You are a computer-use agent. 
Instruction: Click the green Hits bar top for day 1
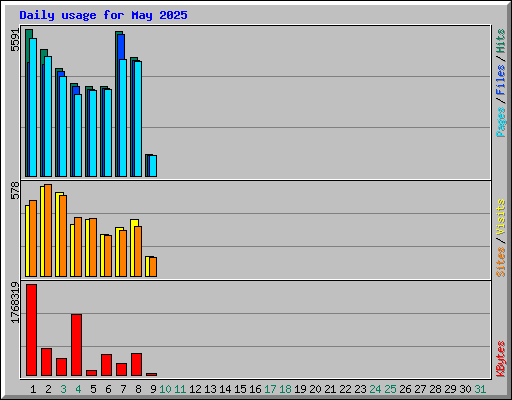click(29, 34)
